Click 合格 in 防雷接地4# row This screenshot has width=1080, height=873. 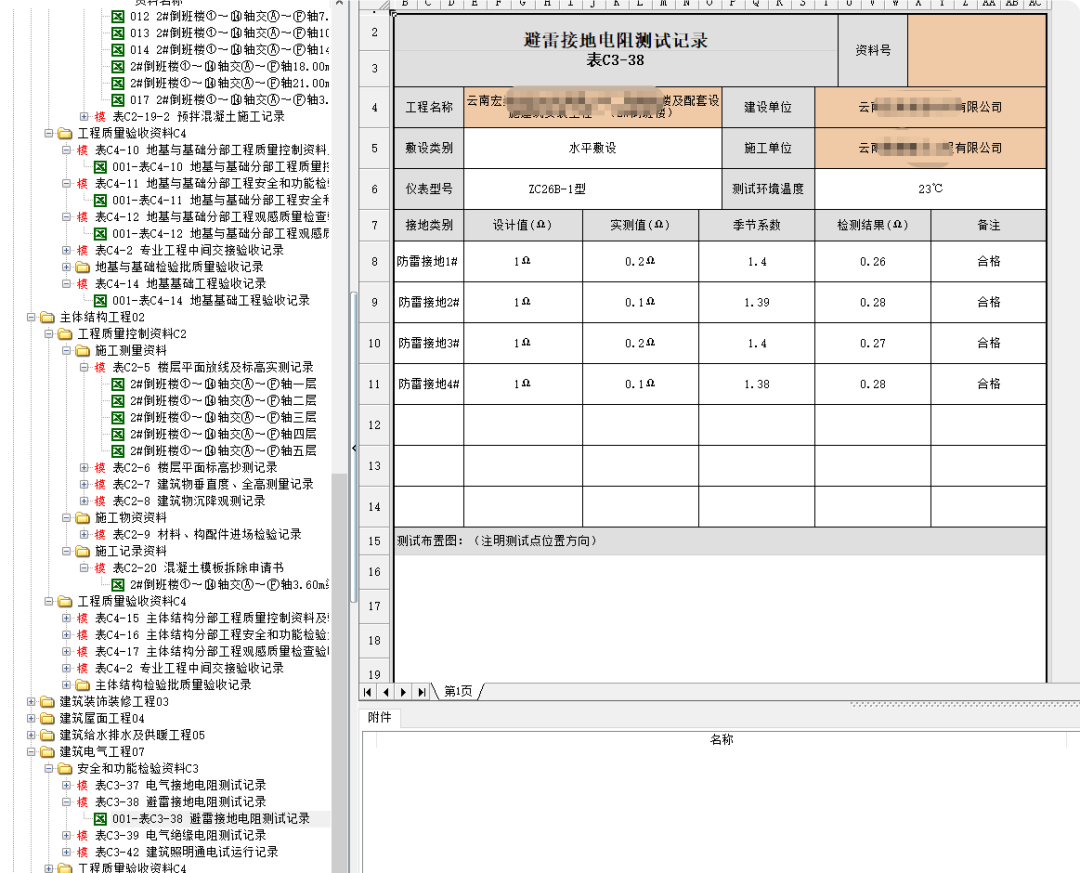click(988, 384)
